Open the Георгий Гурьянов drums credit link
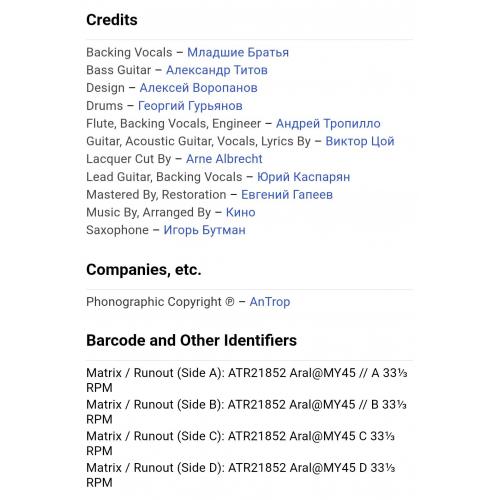This screenshot has height=500, width=500. point(190,106)
